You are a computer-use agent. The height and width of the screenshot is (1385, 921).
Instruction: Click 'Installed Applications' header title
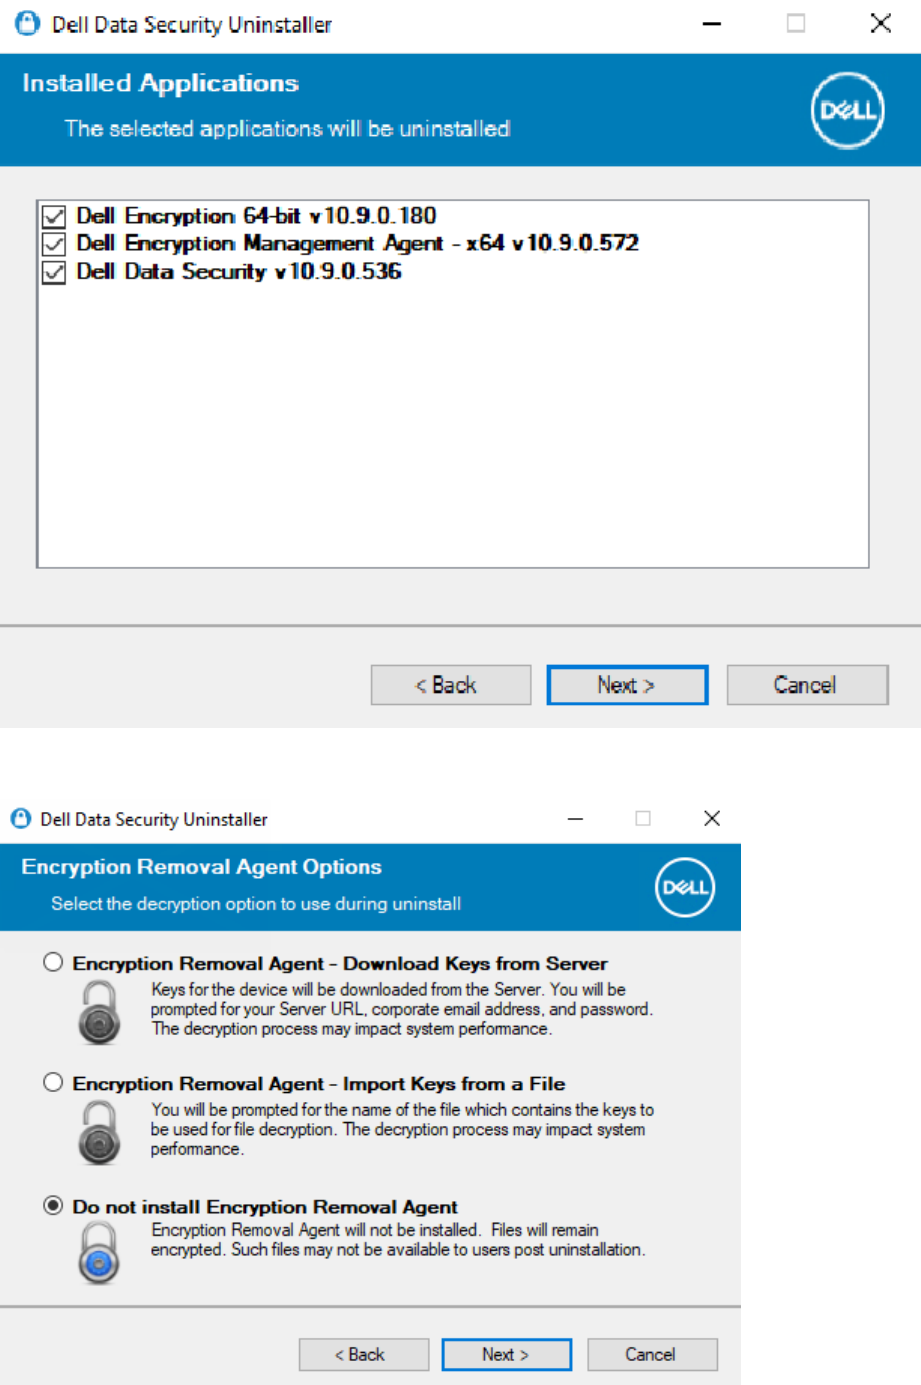[160, 83]
